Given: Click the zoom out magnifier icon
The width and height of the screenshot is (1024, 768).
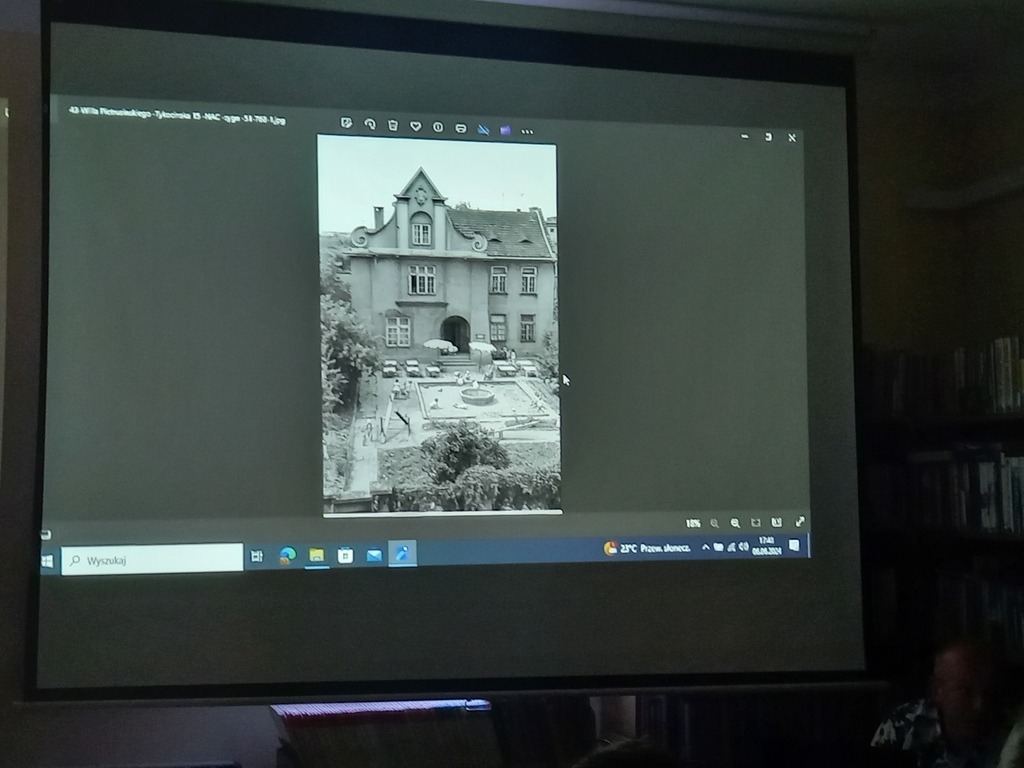Looking at the screenshot, I should (714, 523).
